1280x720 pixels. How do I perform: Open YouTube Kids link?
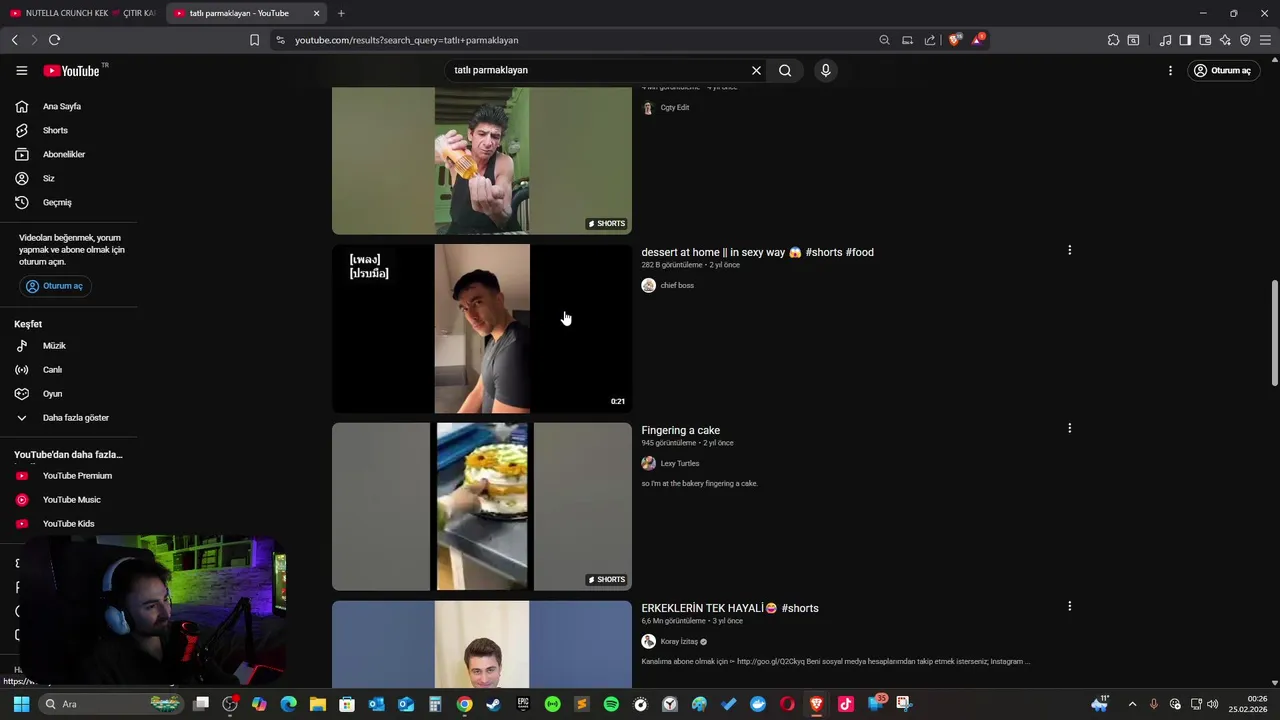pos(68,524)
